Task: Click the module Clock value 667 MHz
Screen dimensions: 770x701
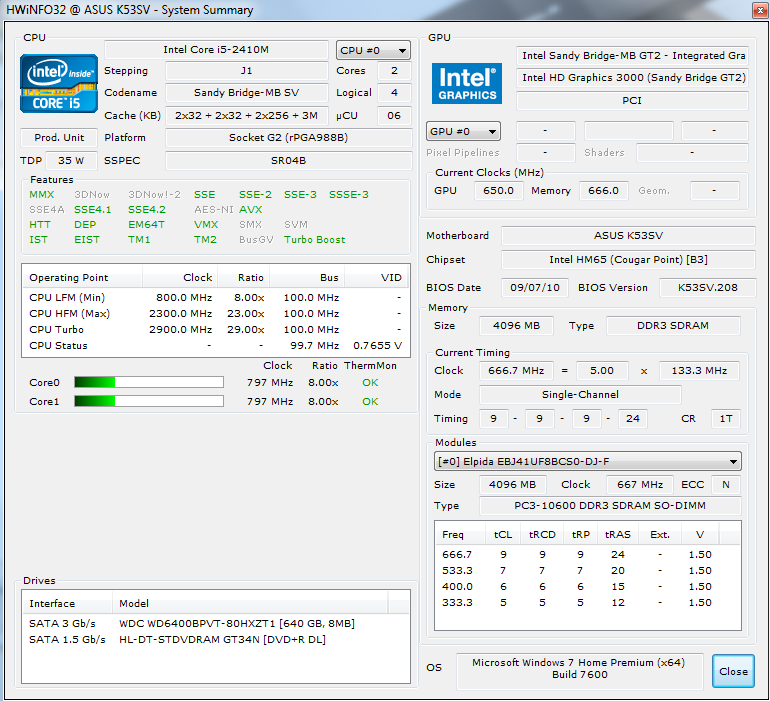Action: pos(640,485)
